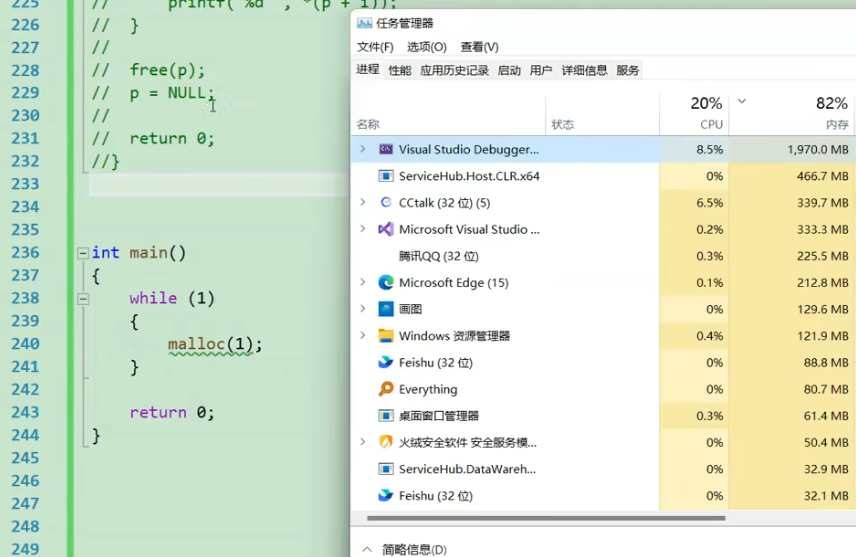Click line number 244 in the gutter
The height and width of the screenshot is (557, 856).
point(26,435)
